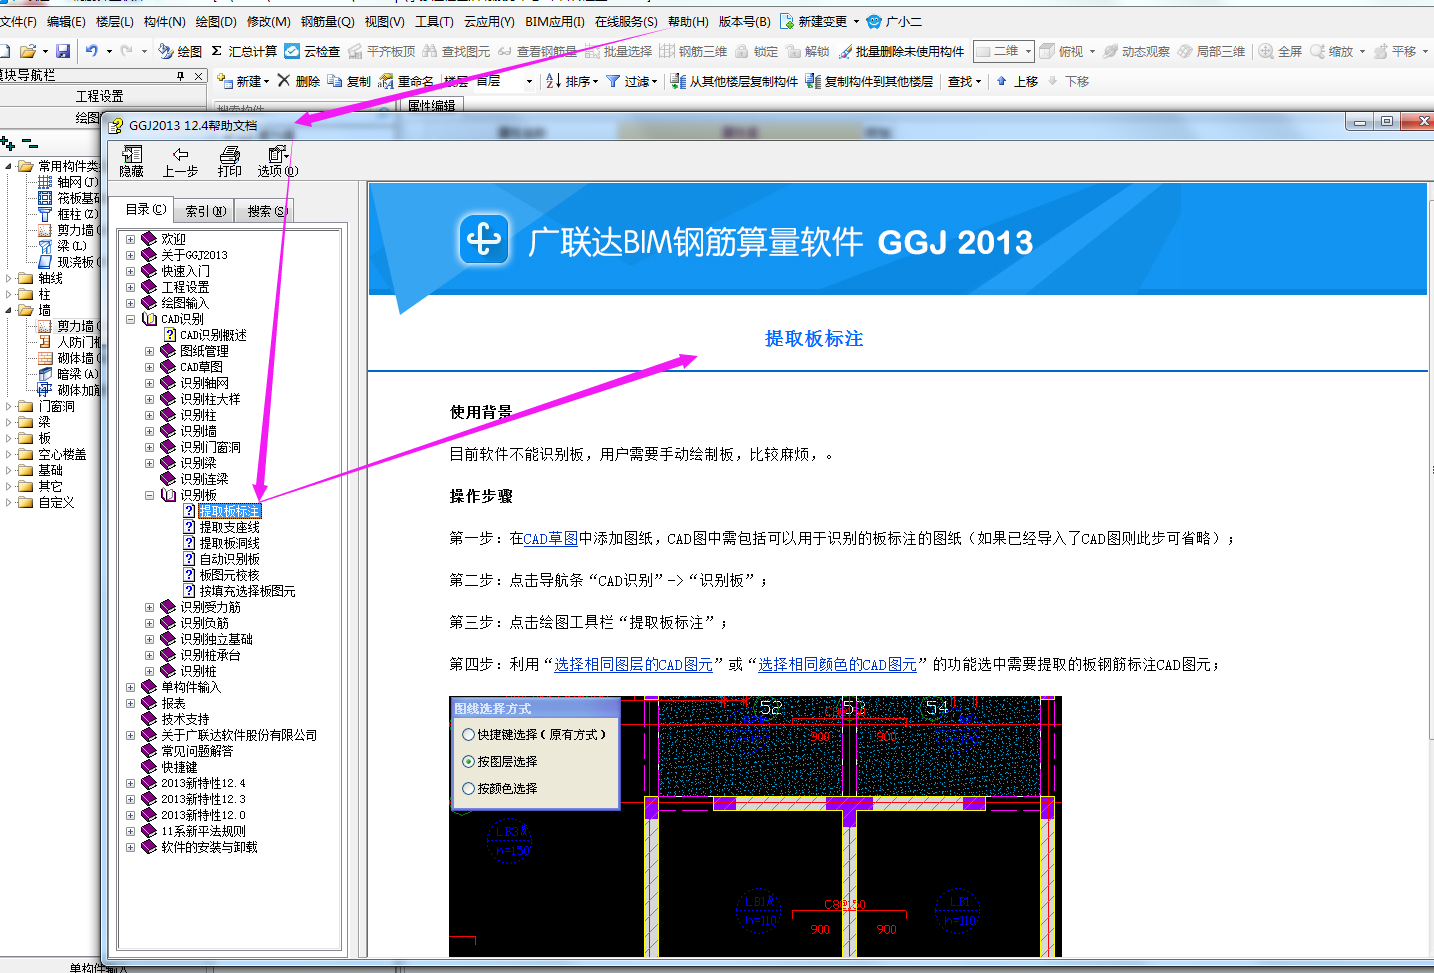Viewport: 1434px width, 973px height.
Task: Select 板图元校核 help topic
Action: tap(229, 575)
